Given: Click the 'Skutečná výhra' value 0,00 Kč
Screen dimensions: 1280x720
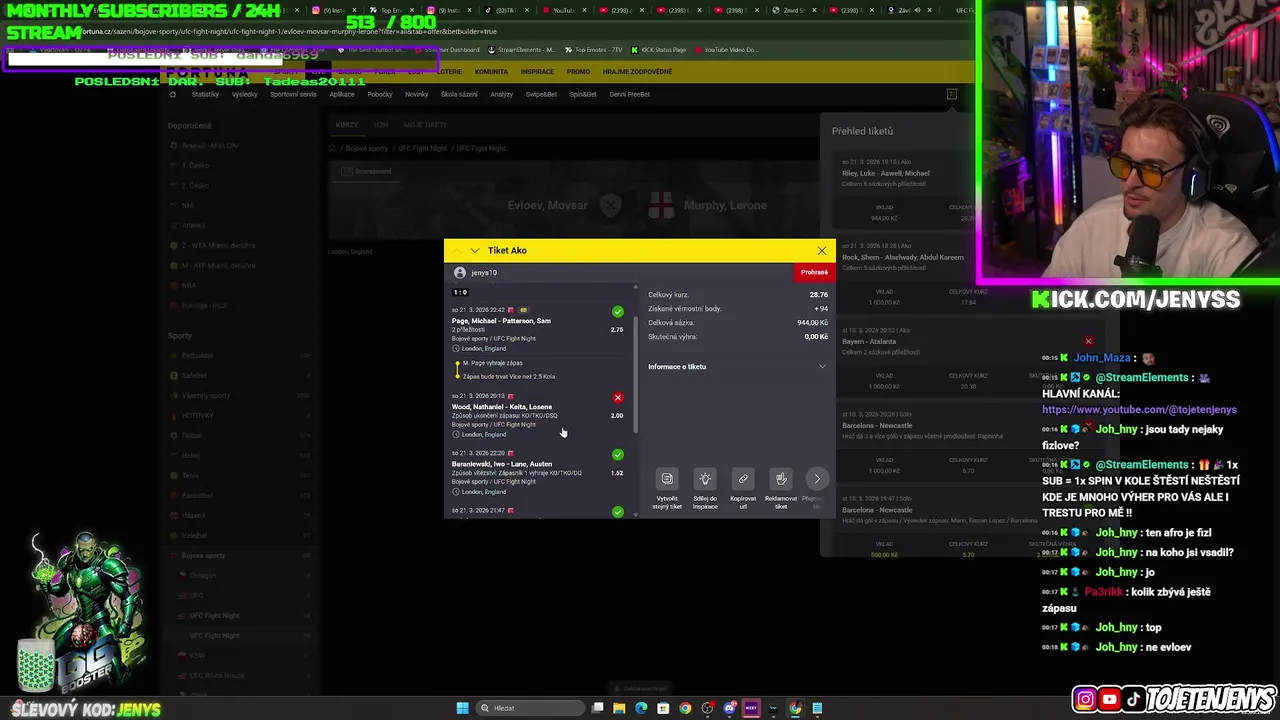Looking at the screenshot, I should tap(816, 337).
